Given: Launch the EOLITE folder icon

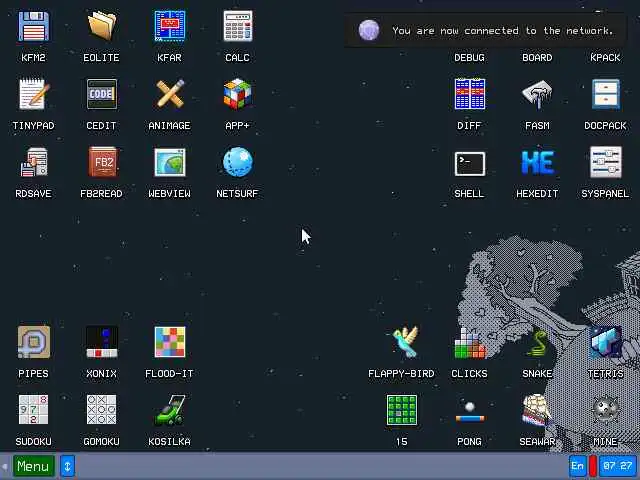Looking at the screenshot, I should [x=101, y=27].
